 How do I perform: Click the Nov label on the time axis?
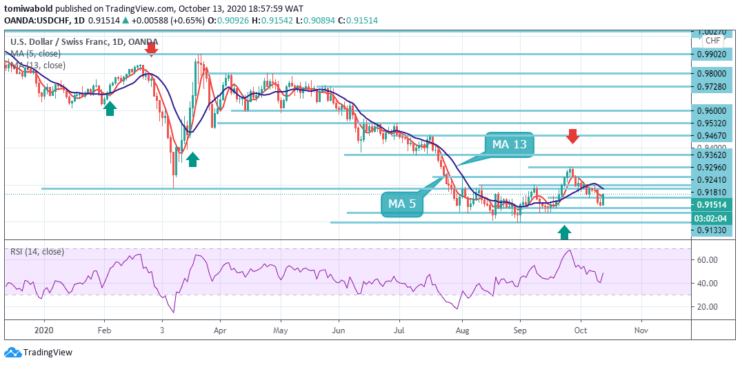coord(641,330)
